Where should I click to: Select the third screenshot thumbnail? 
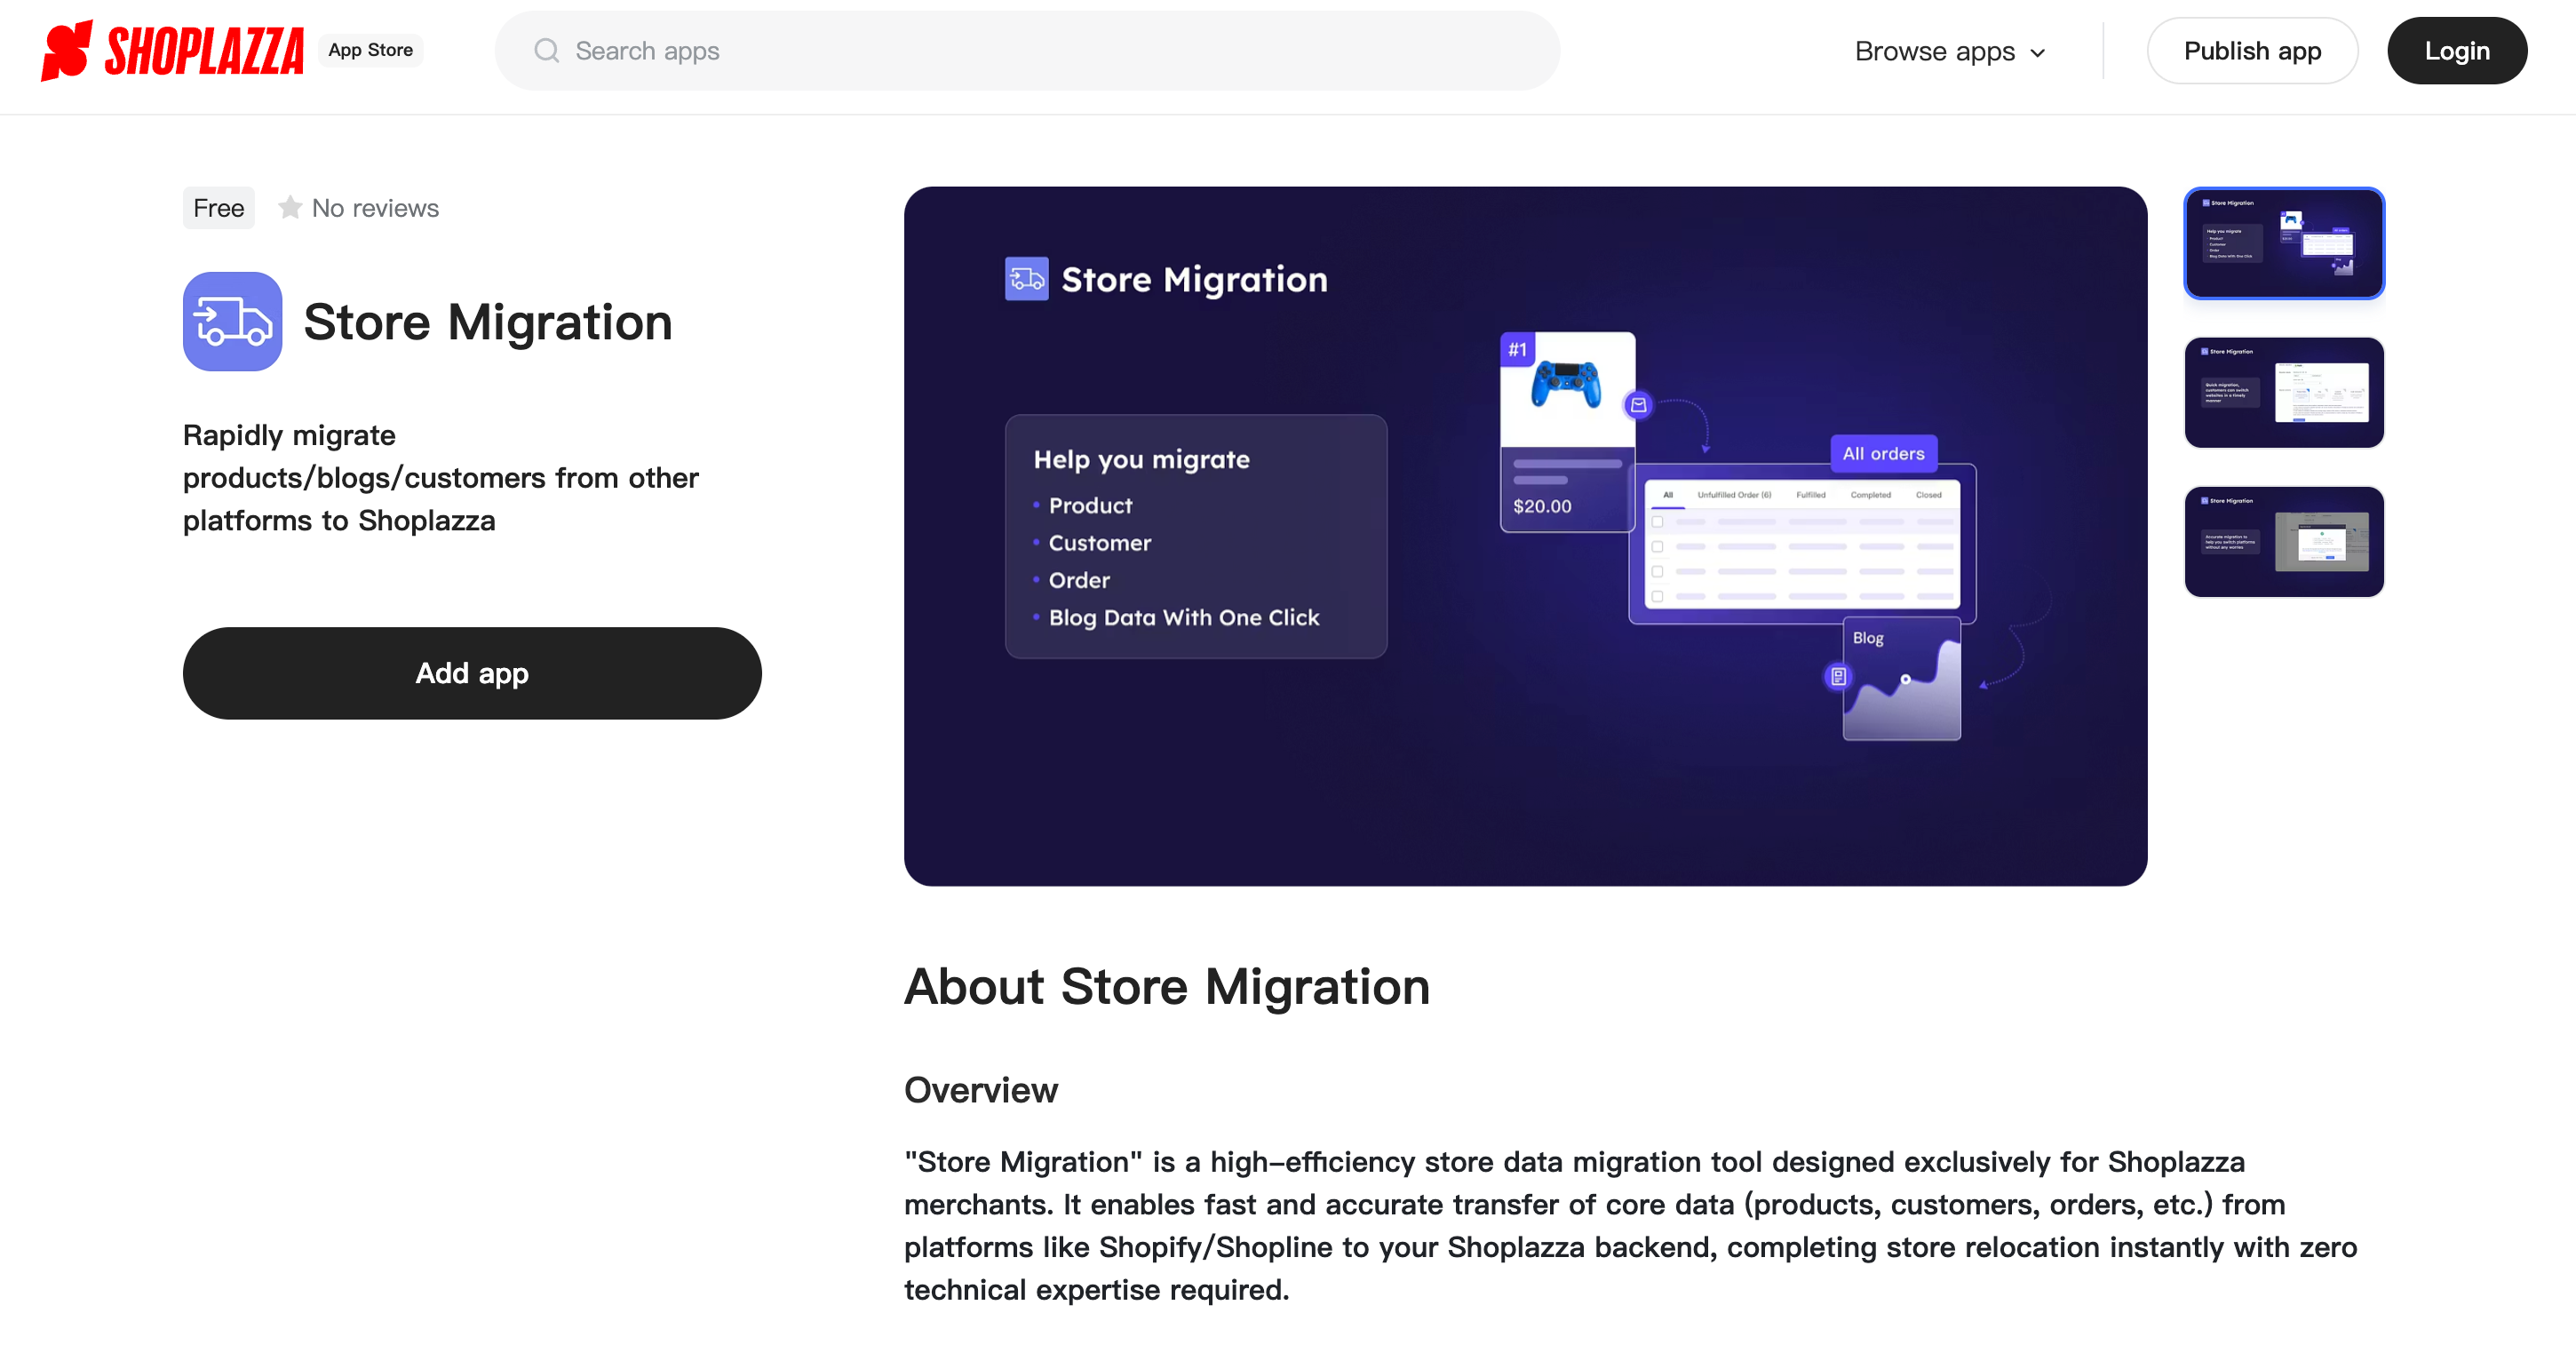(x=2284, y=541)
